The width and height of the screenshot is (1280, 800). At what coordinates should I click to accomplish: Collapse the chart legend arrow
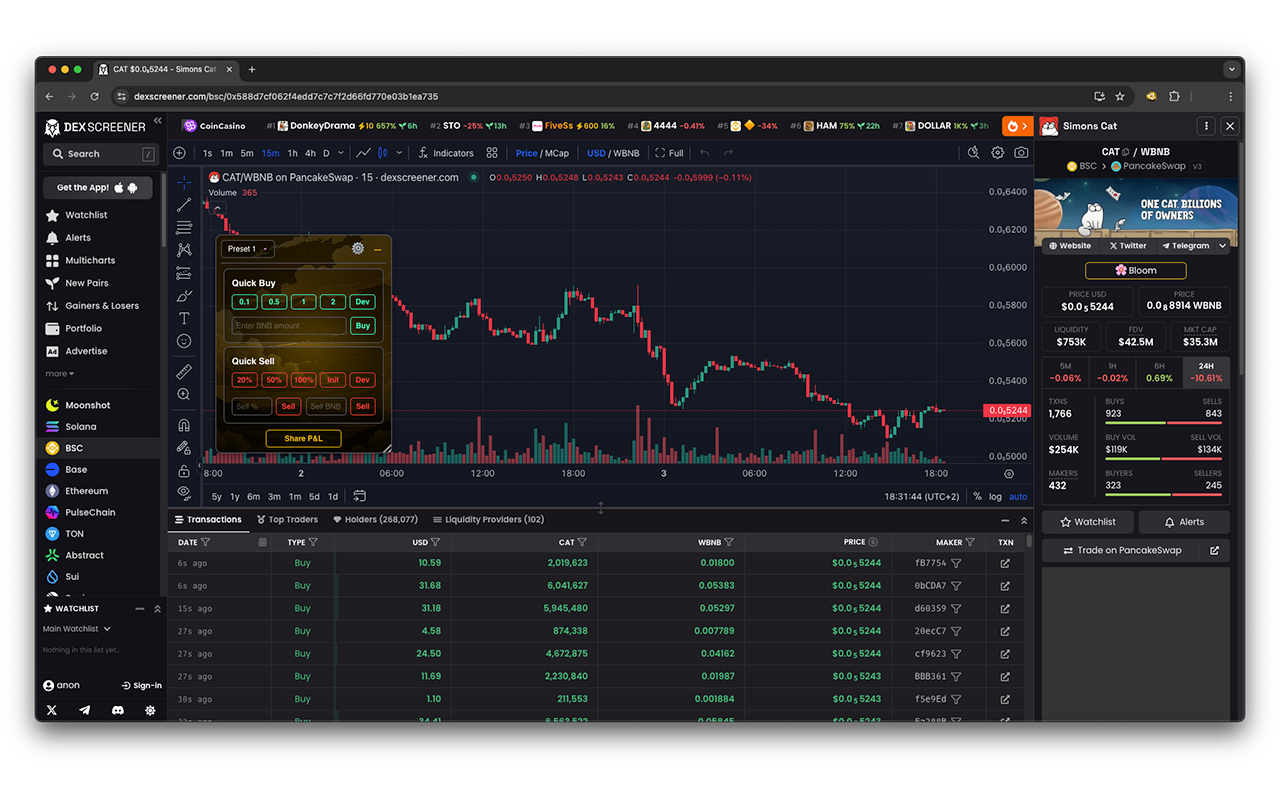tap(218, 208)
